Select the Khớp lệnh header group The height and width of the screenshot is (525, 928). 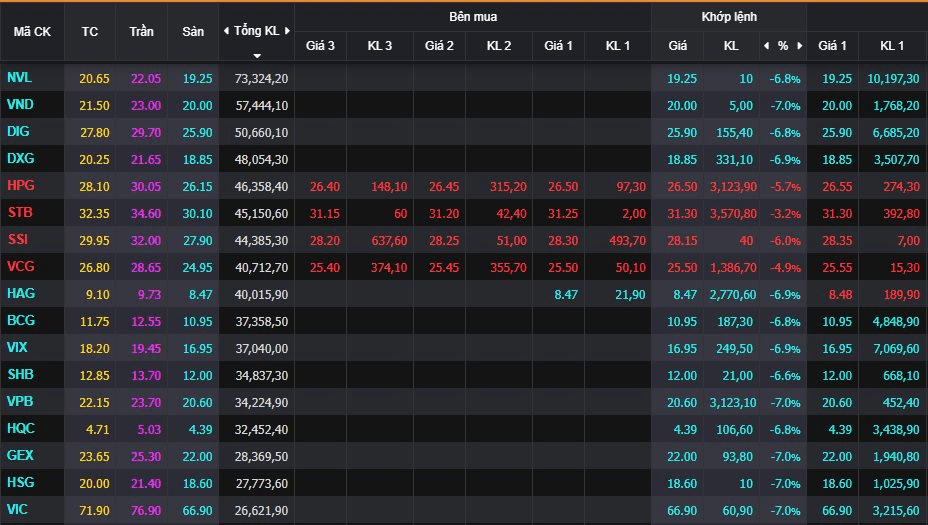[729, 17]
